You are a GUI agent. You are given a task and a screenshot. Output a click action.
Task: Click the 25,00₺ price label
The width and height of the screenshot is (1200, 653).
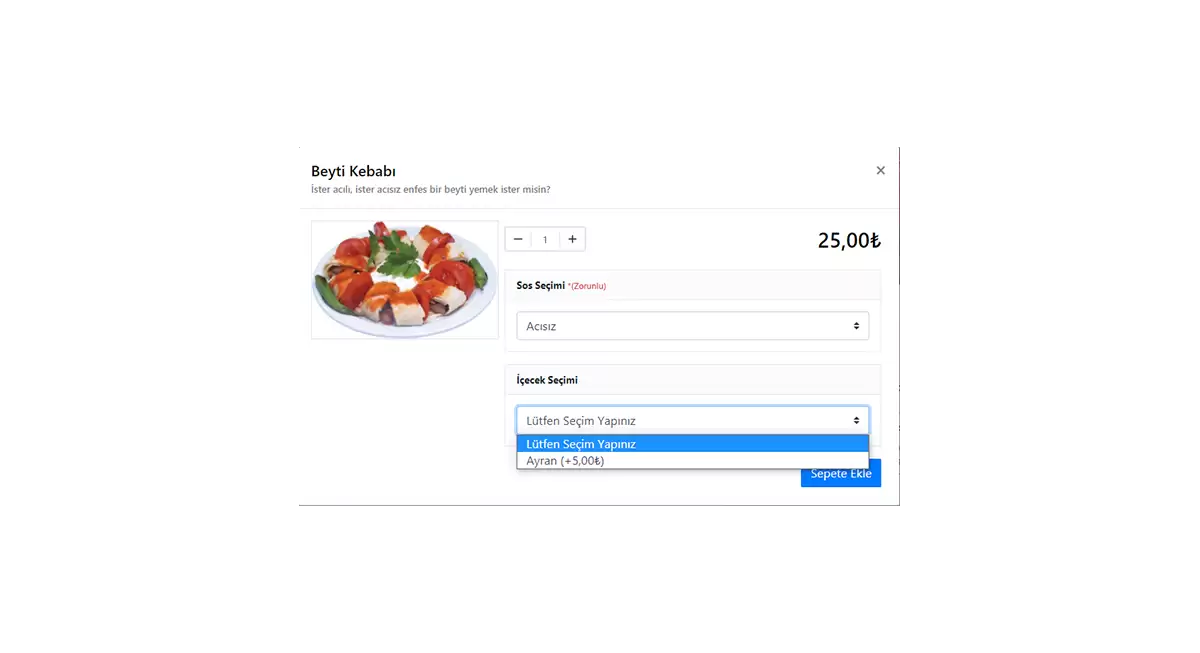pos(848,240)
